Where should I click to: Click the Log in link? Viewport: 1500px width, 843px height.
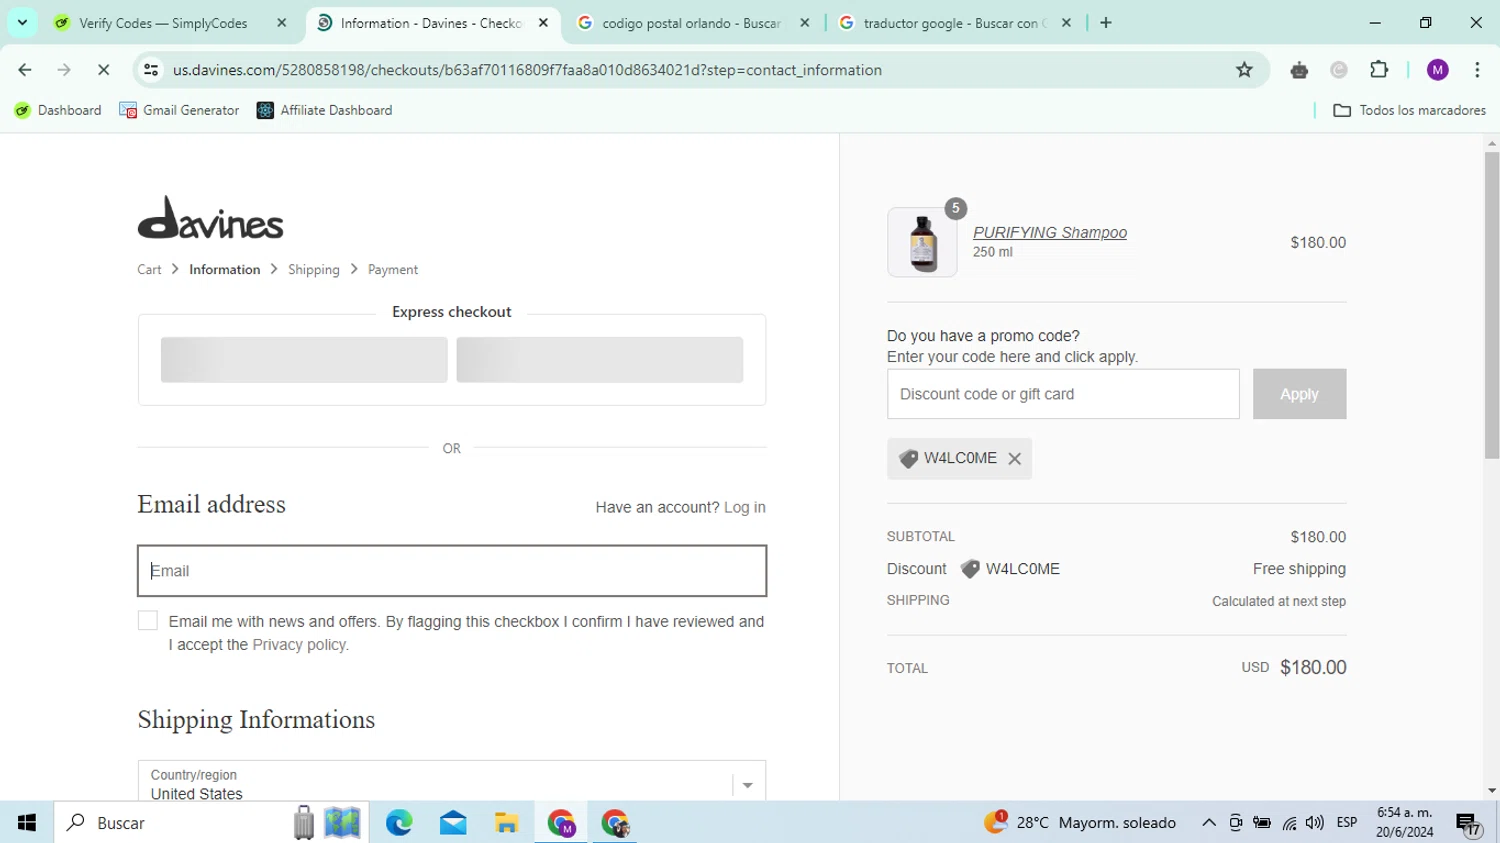[x=745, y=508]
